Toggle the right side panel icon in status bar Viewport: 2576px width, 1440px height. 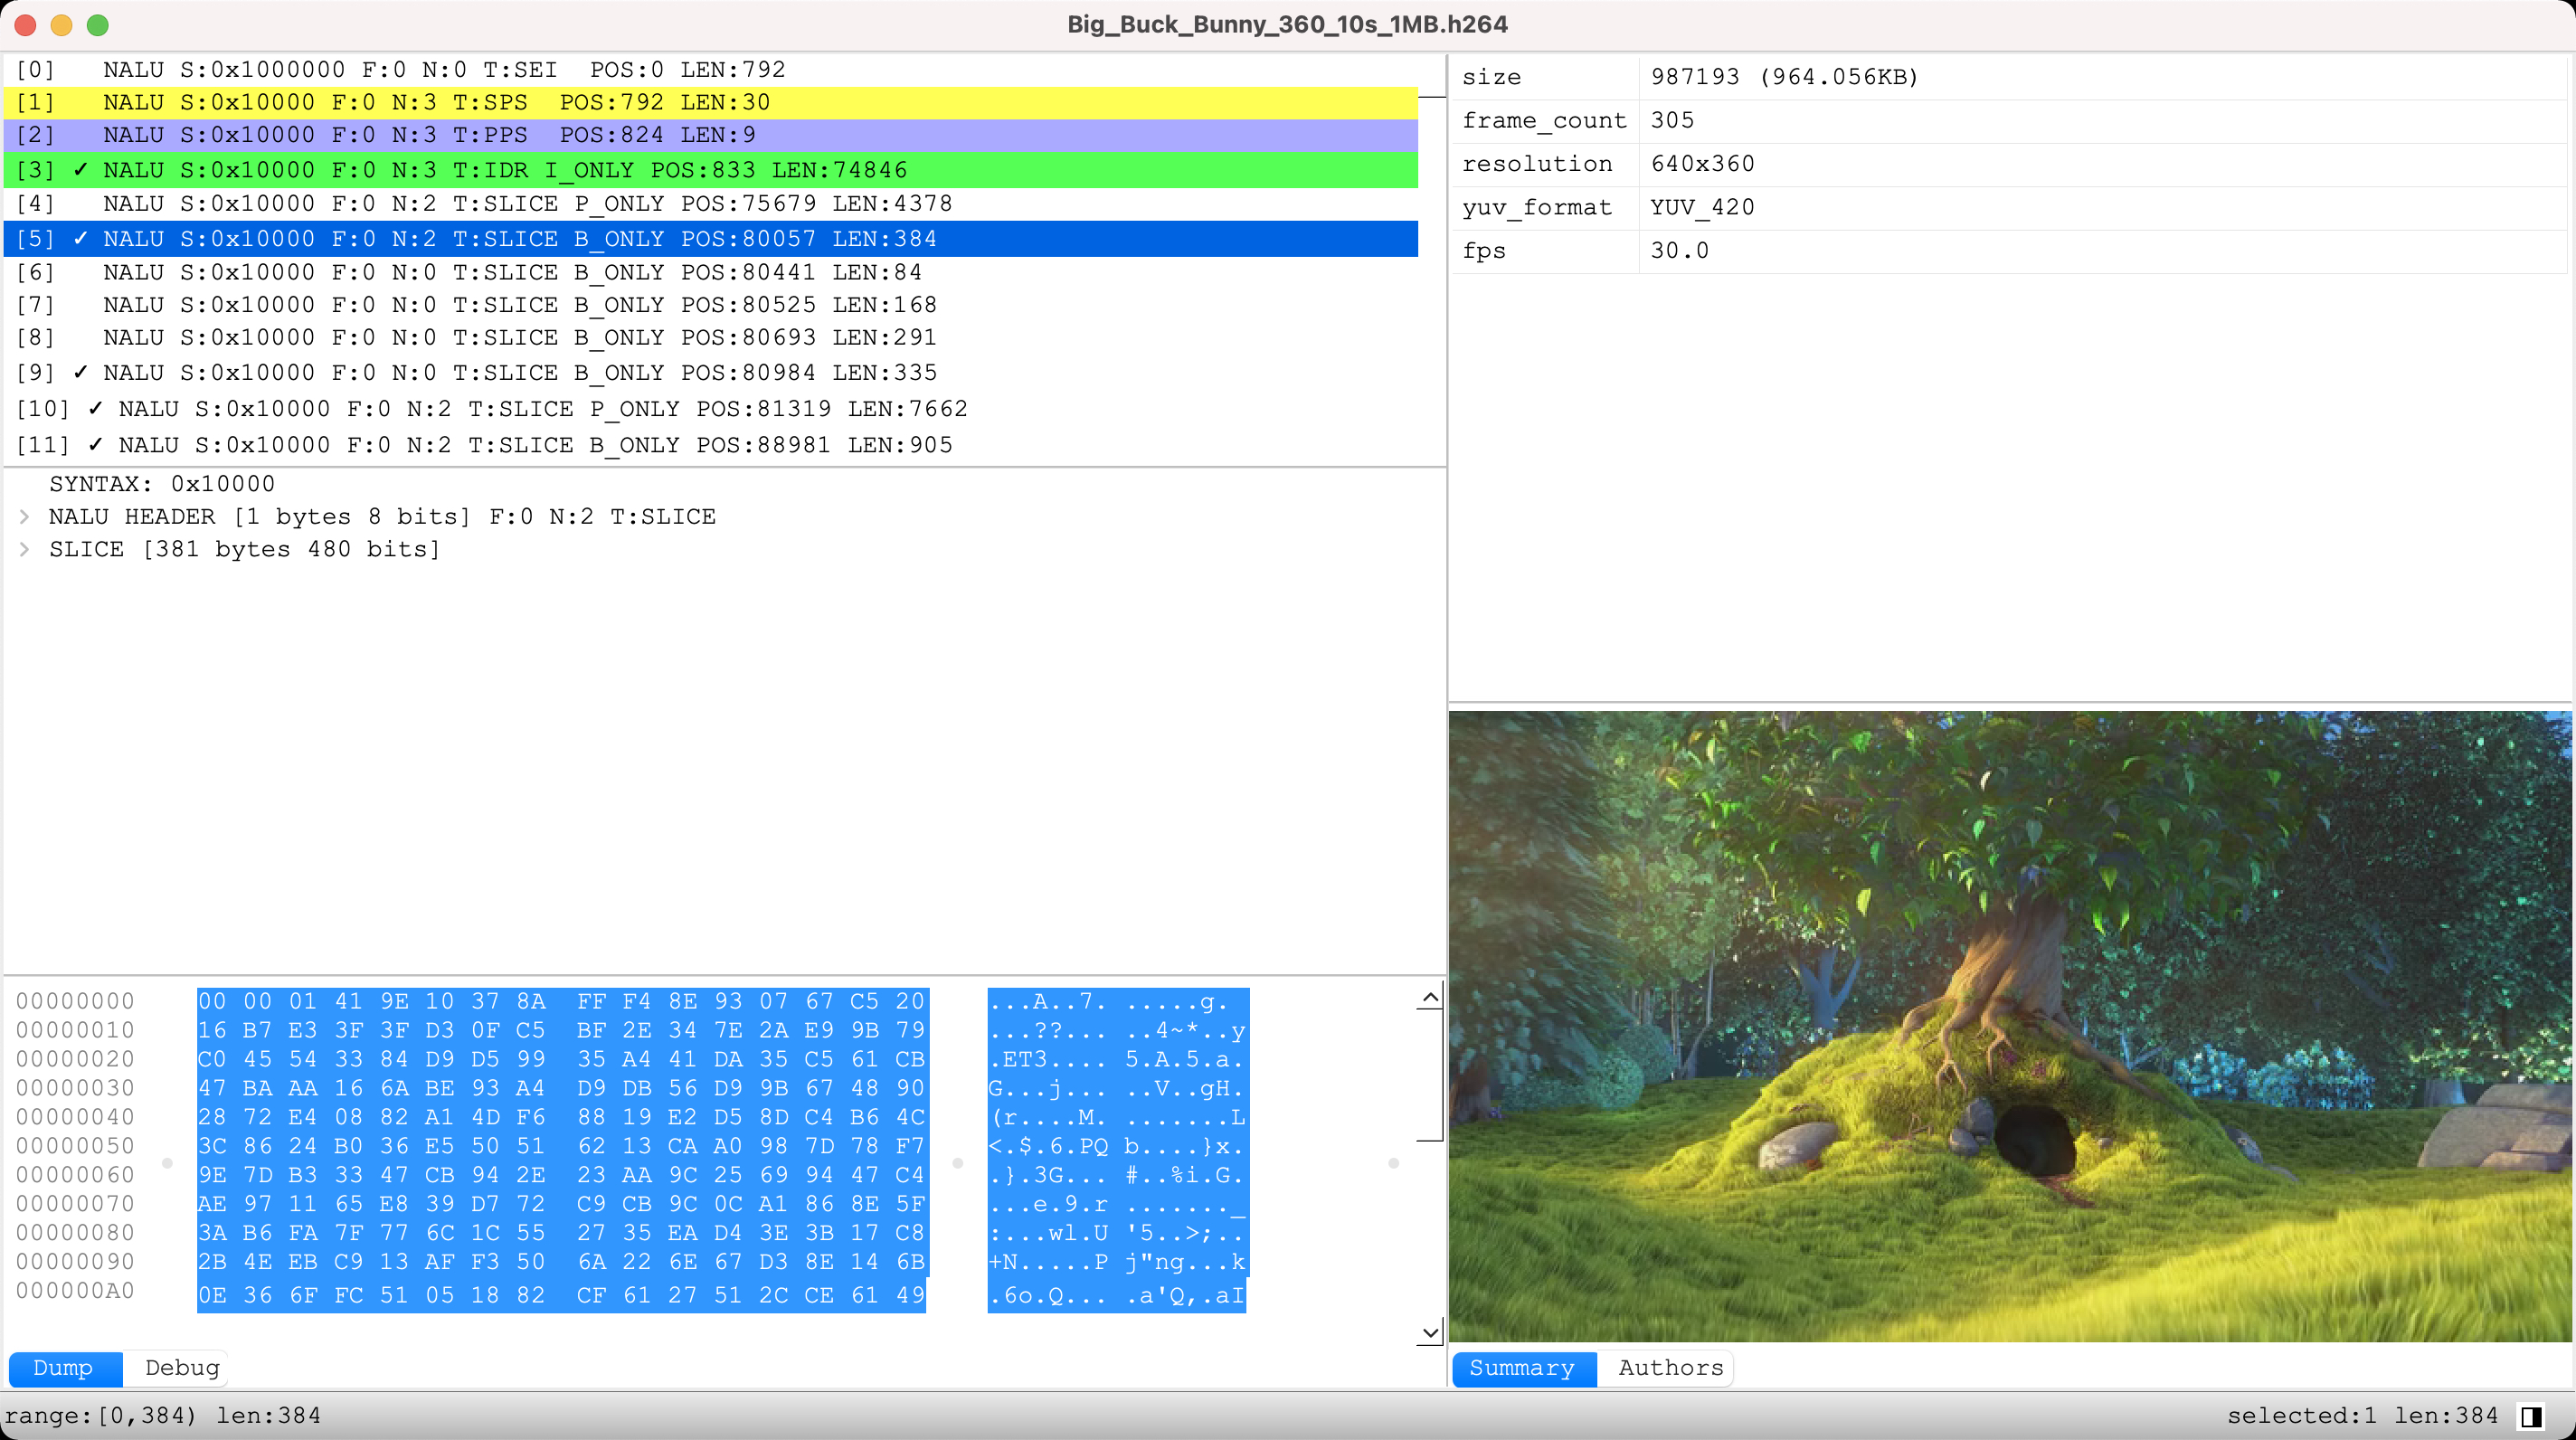pyautogui.click(x=2531, y=1416)
